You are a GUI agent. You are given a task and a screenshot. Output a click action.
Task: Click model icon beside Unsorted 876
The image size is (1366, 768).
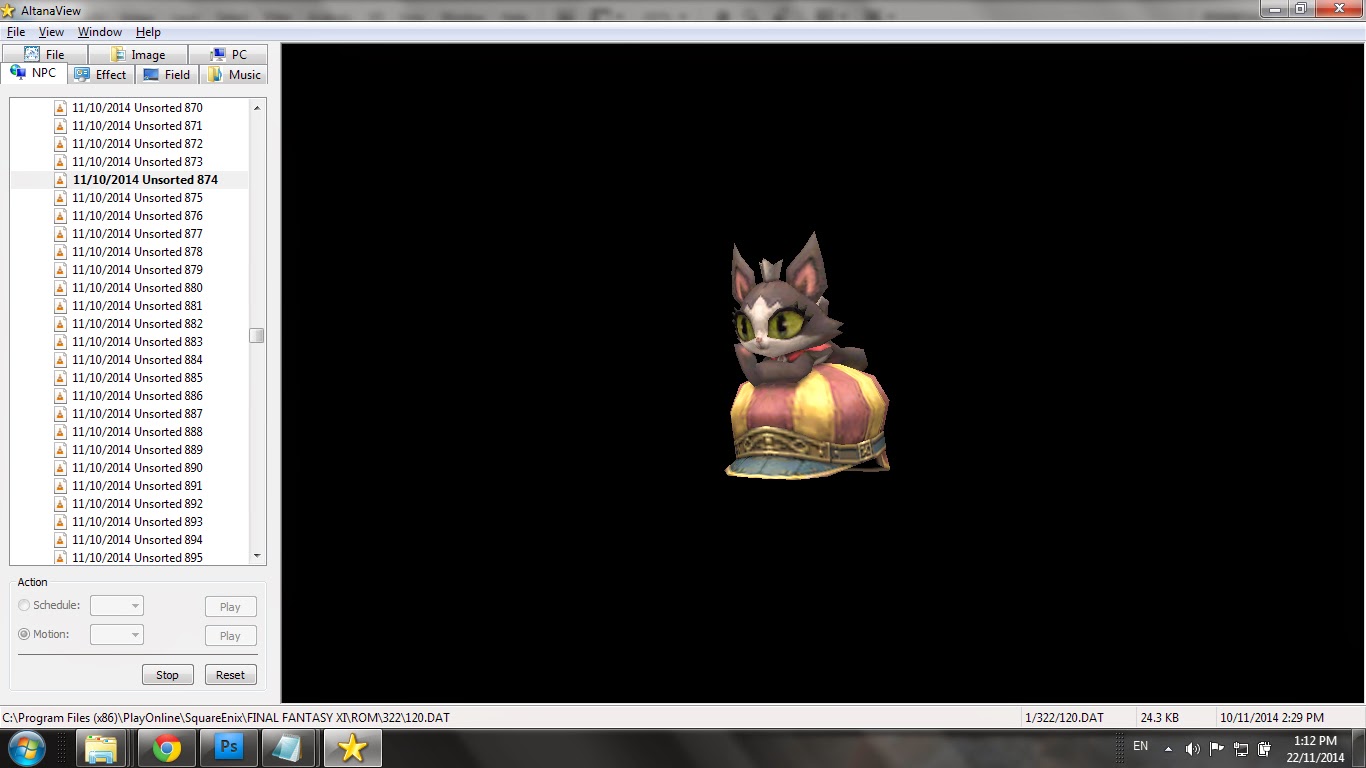60,216
